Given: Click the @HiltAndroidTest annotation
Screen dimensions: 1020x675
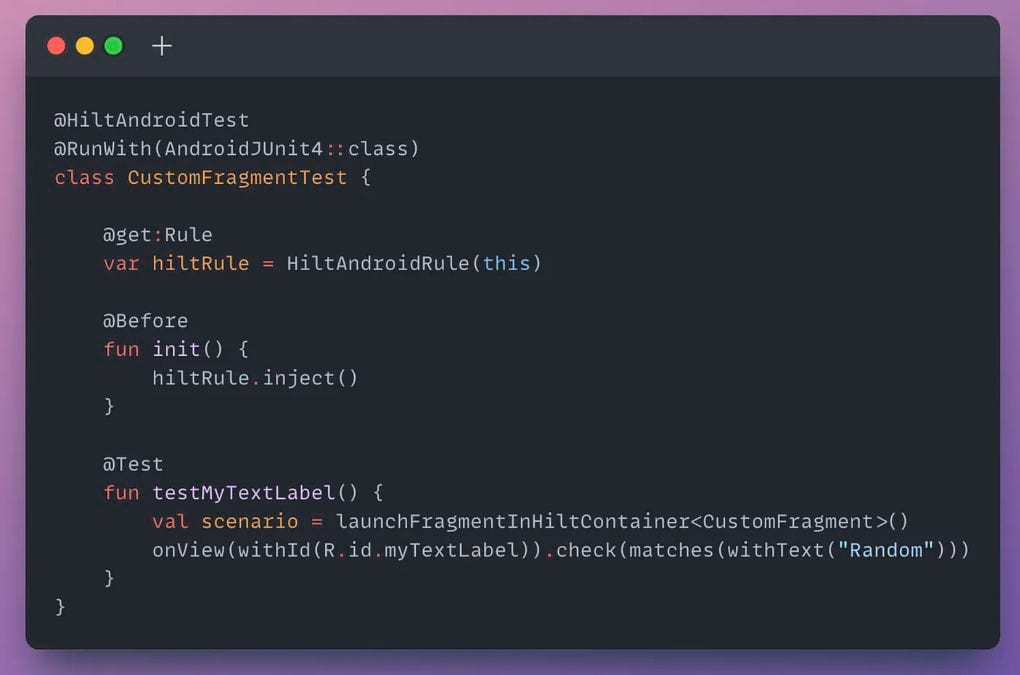Looking at the screenshot, I should pyautogui.click(x=152, y=120).
